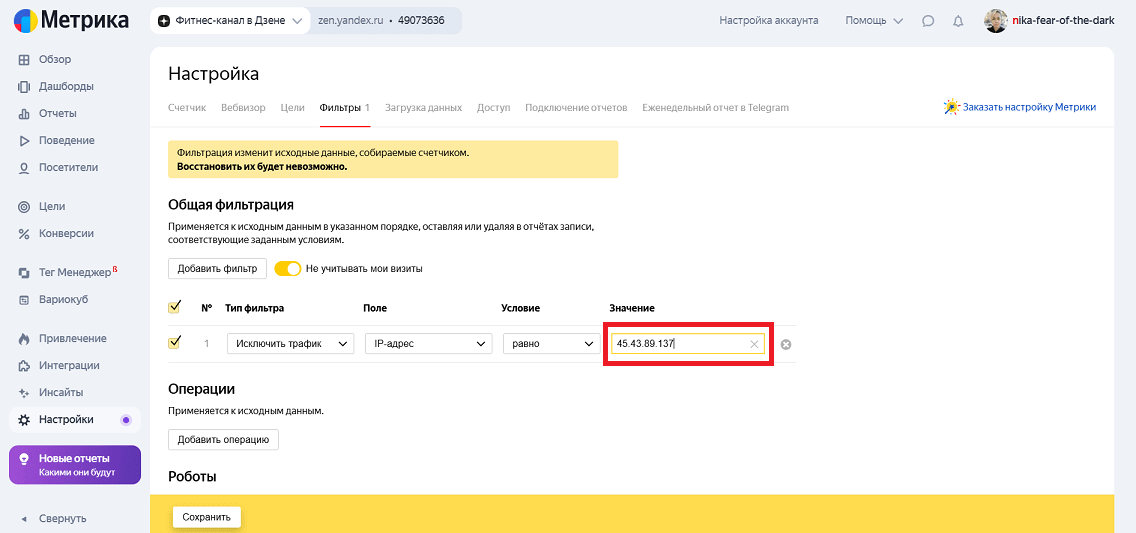
Task: Toggle the 'Не учитывать мои визиты' switch
Action: pyautogui.click(x=288, y=268)
